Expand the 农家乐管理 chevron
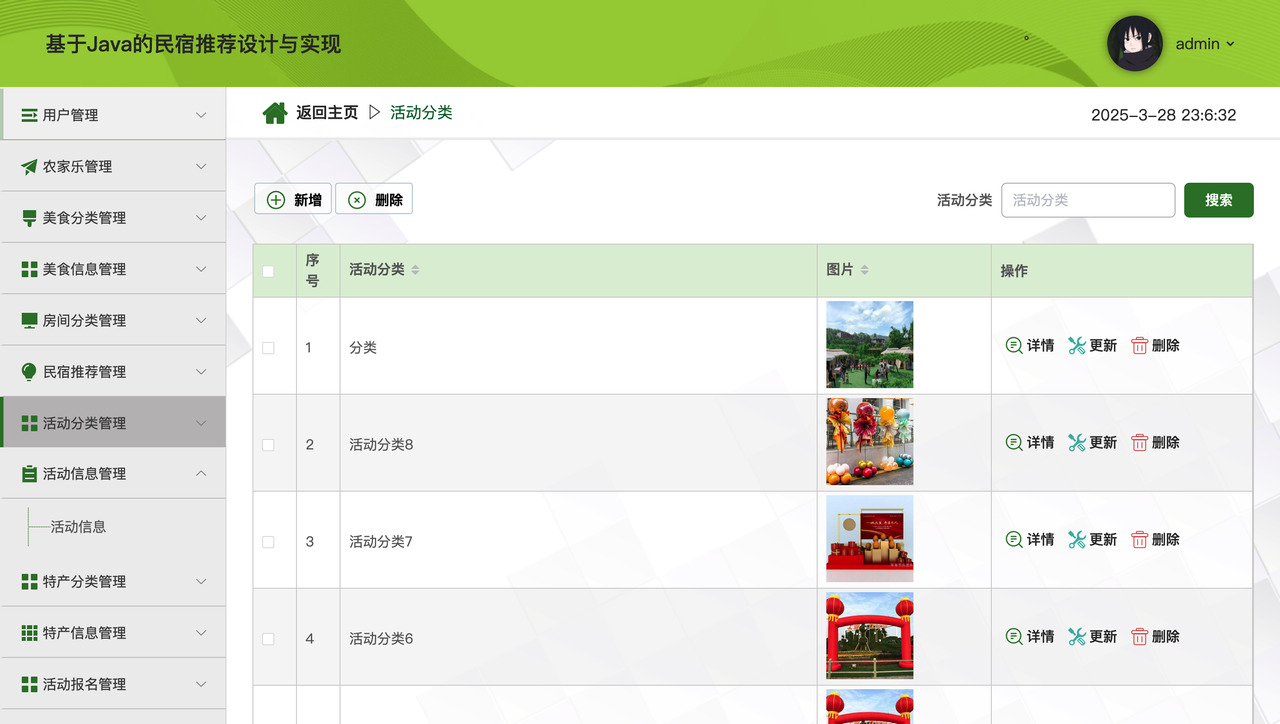This screenshot has height=724, width=1280. (201, 167)
